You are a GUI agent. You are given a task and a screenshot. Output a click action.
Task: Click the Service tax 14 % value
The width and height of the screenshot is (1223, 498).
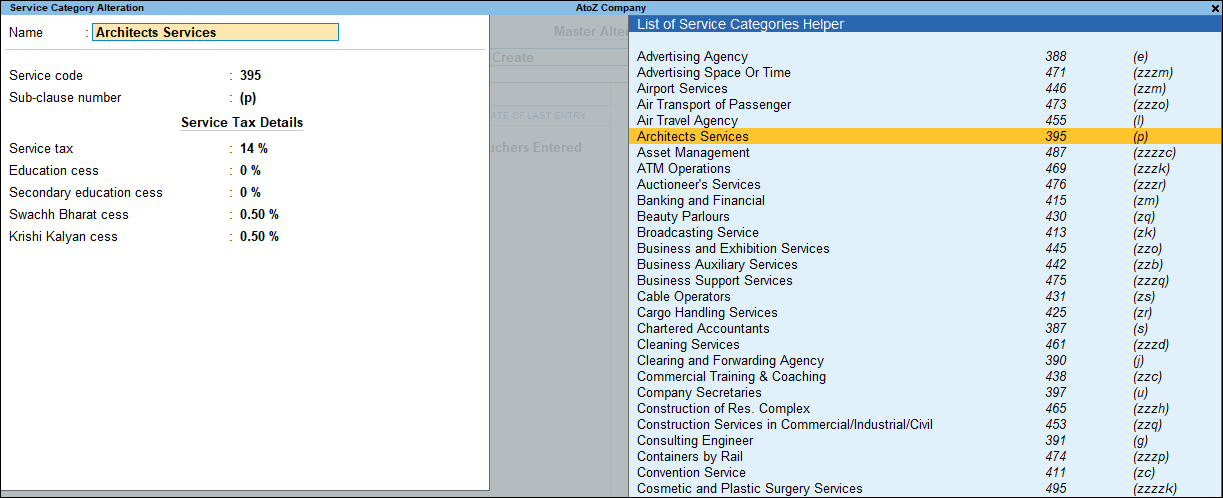click(254, 149)
